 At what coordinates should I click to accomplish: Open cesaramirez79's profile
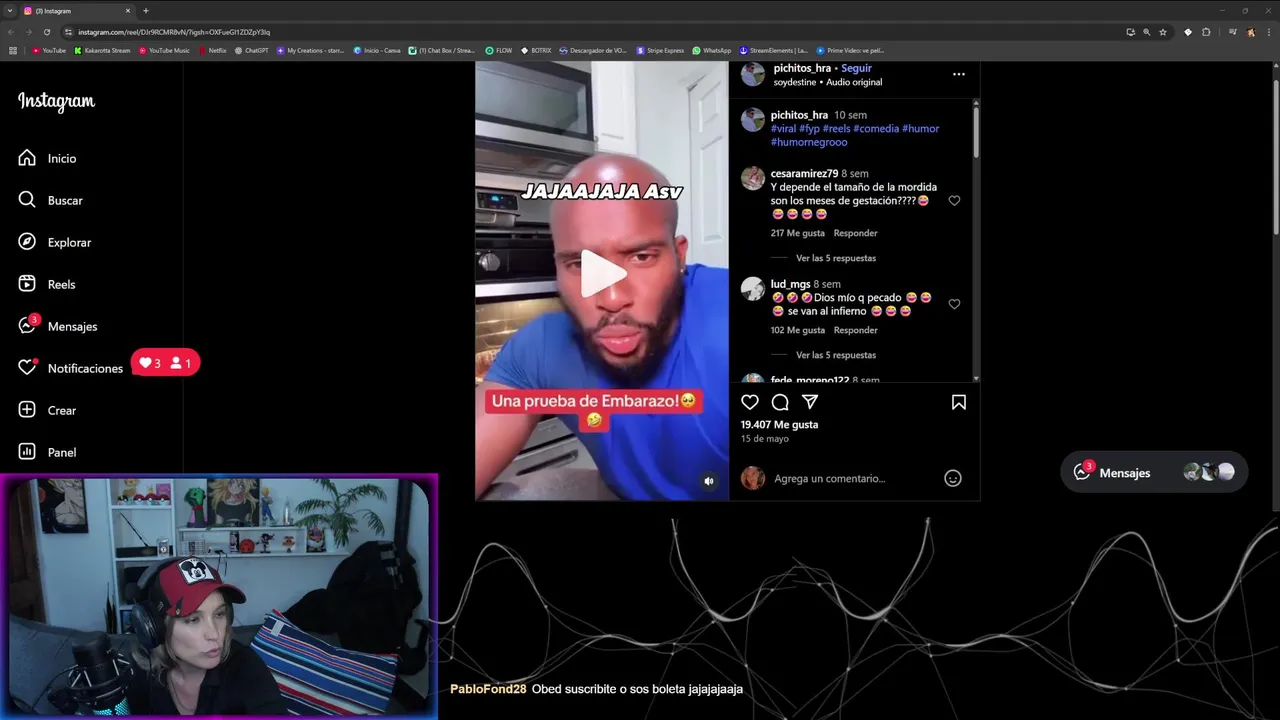804,173
